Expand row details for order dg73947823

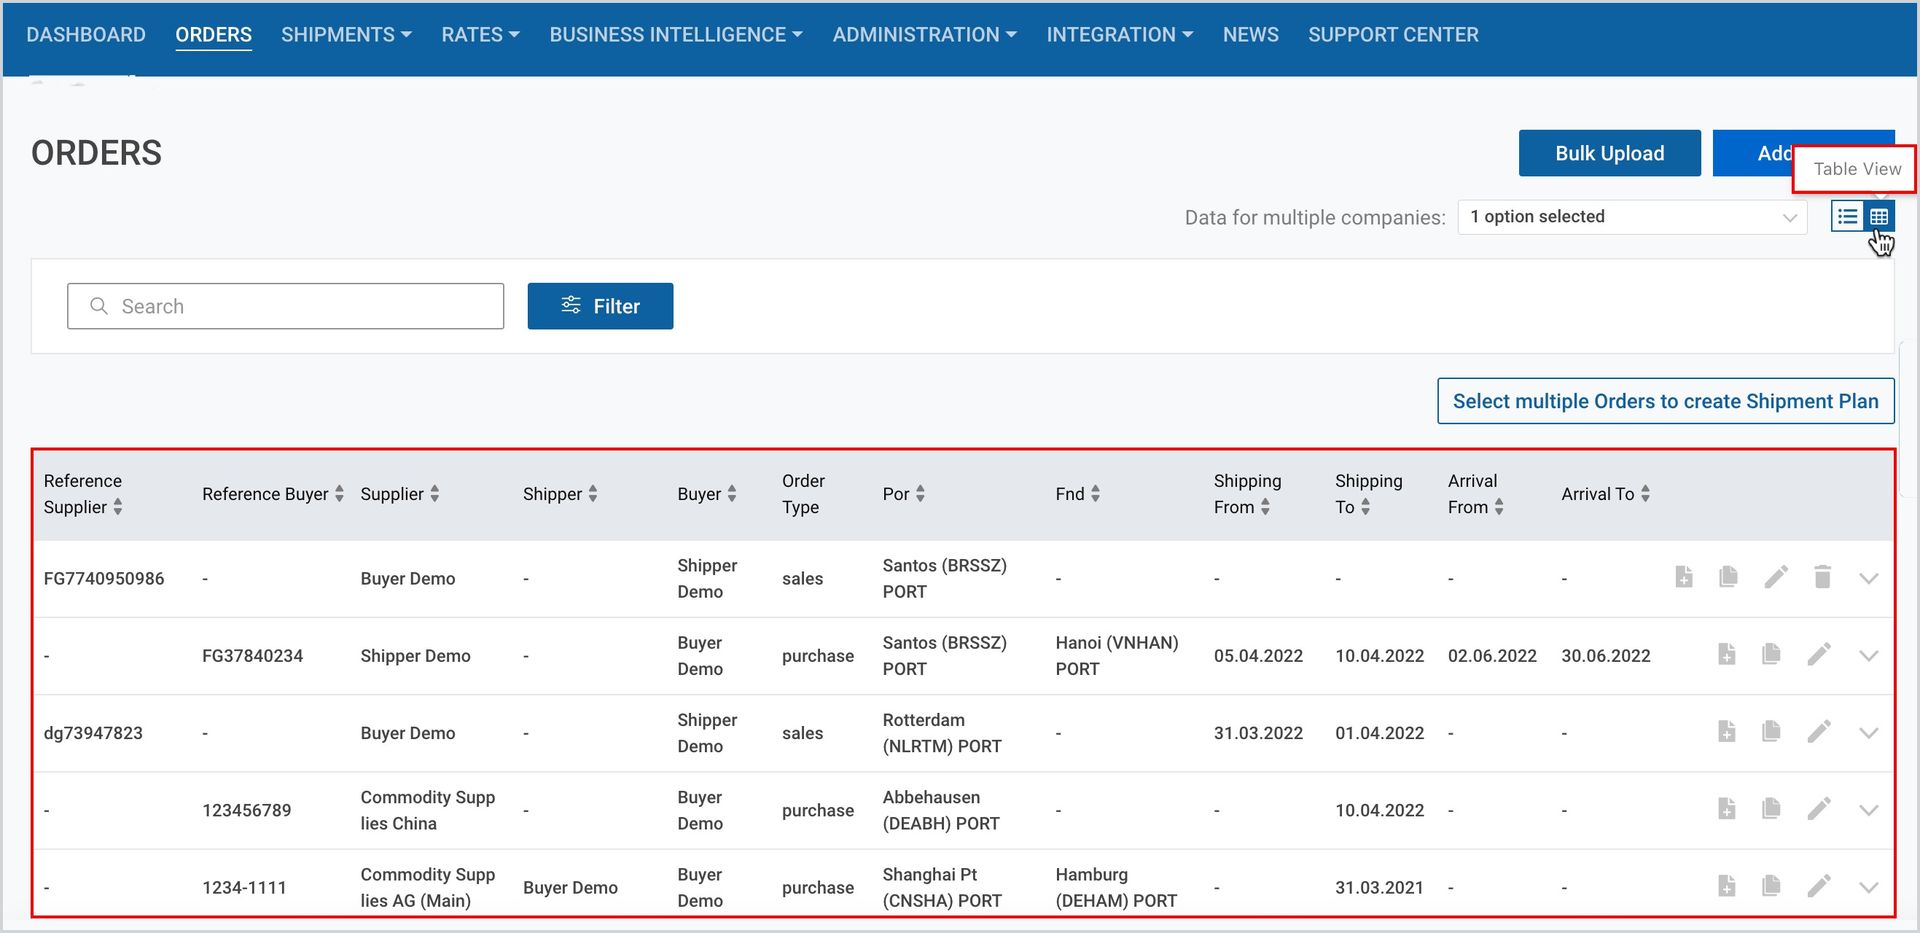[x=1868, y=733]
